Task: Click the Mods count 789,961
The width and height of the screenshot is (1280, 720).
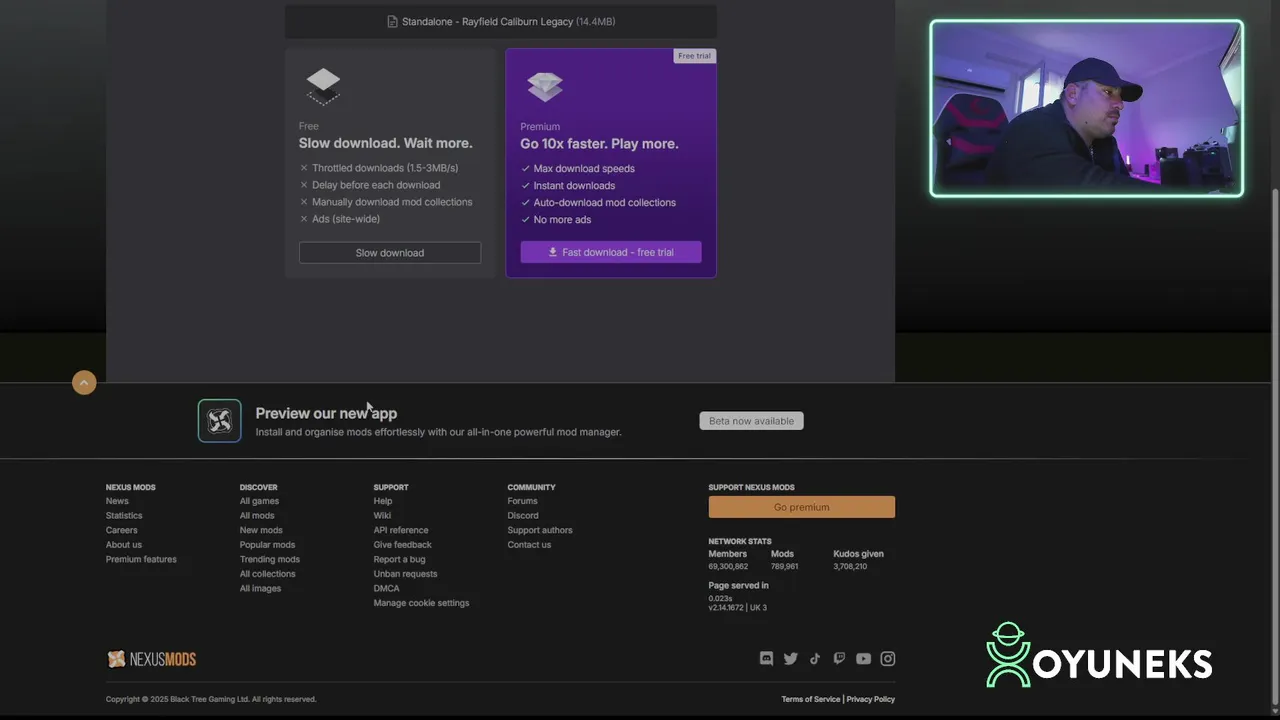Action: pos(784,566)
